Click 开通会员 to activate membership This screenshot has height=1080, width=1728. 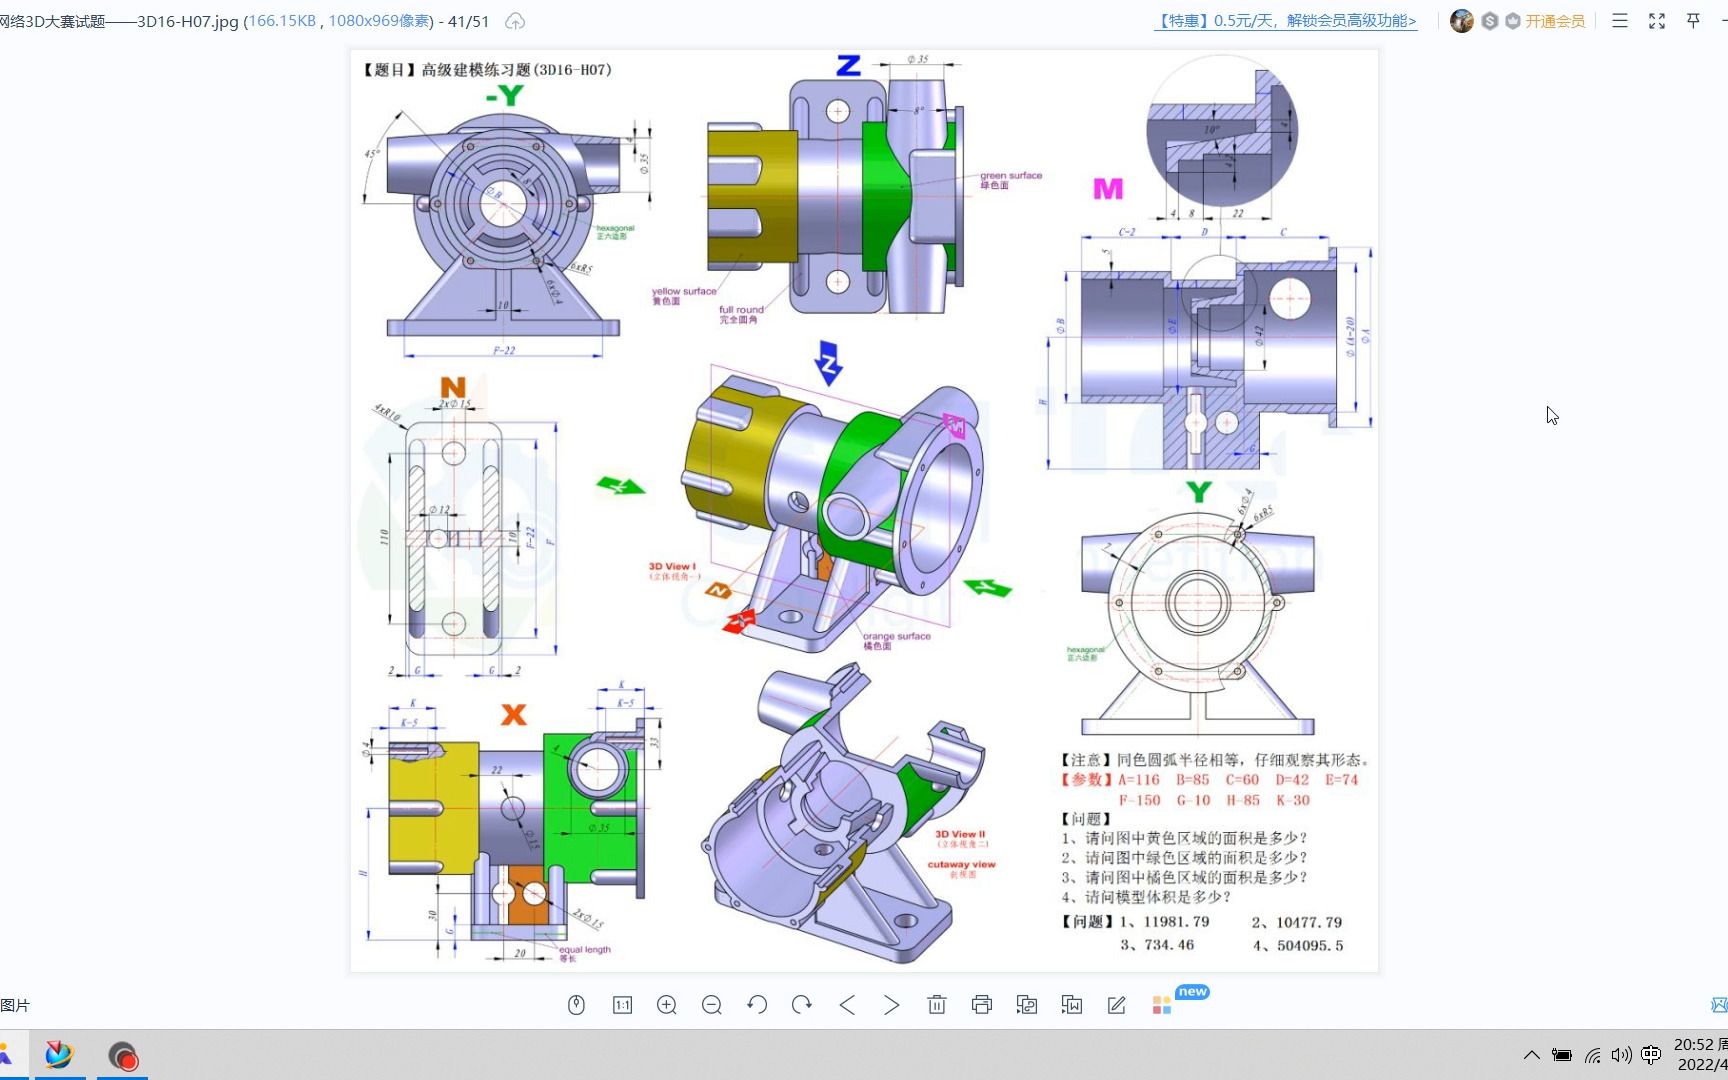tap(1555, 21)
